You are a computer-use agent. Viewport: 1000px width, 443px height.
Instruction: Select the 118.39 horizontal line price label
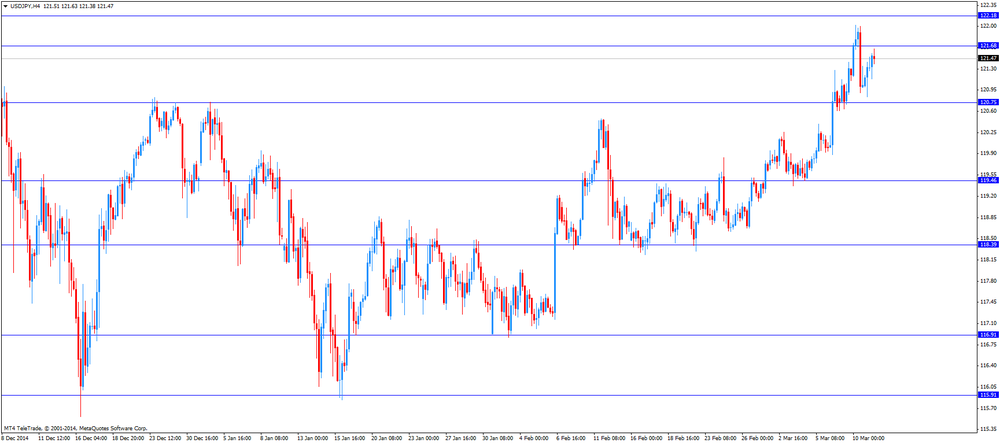[x=988, y=245]
